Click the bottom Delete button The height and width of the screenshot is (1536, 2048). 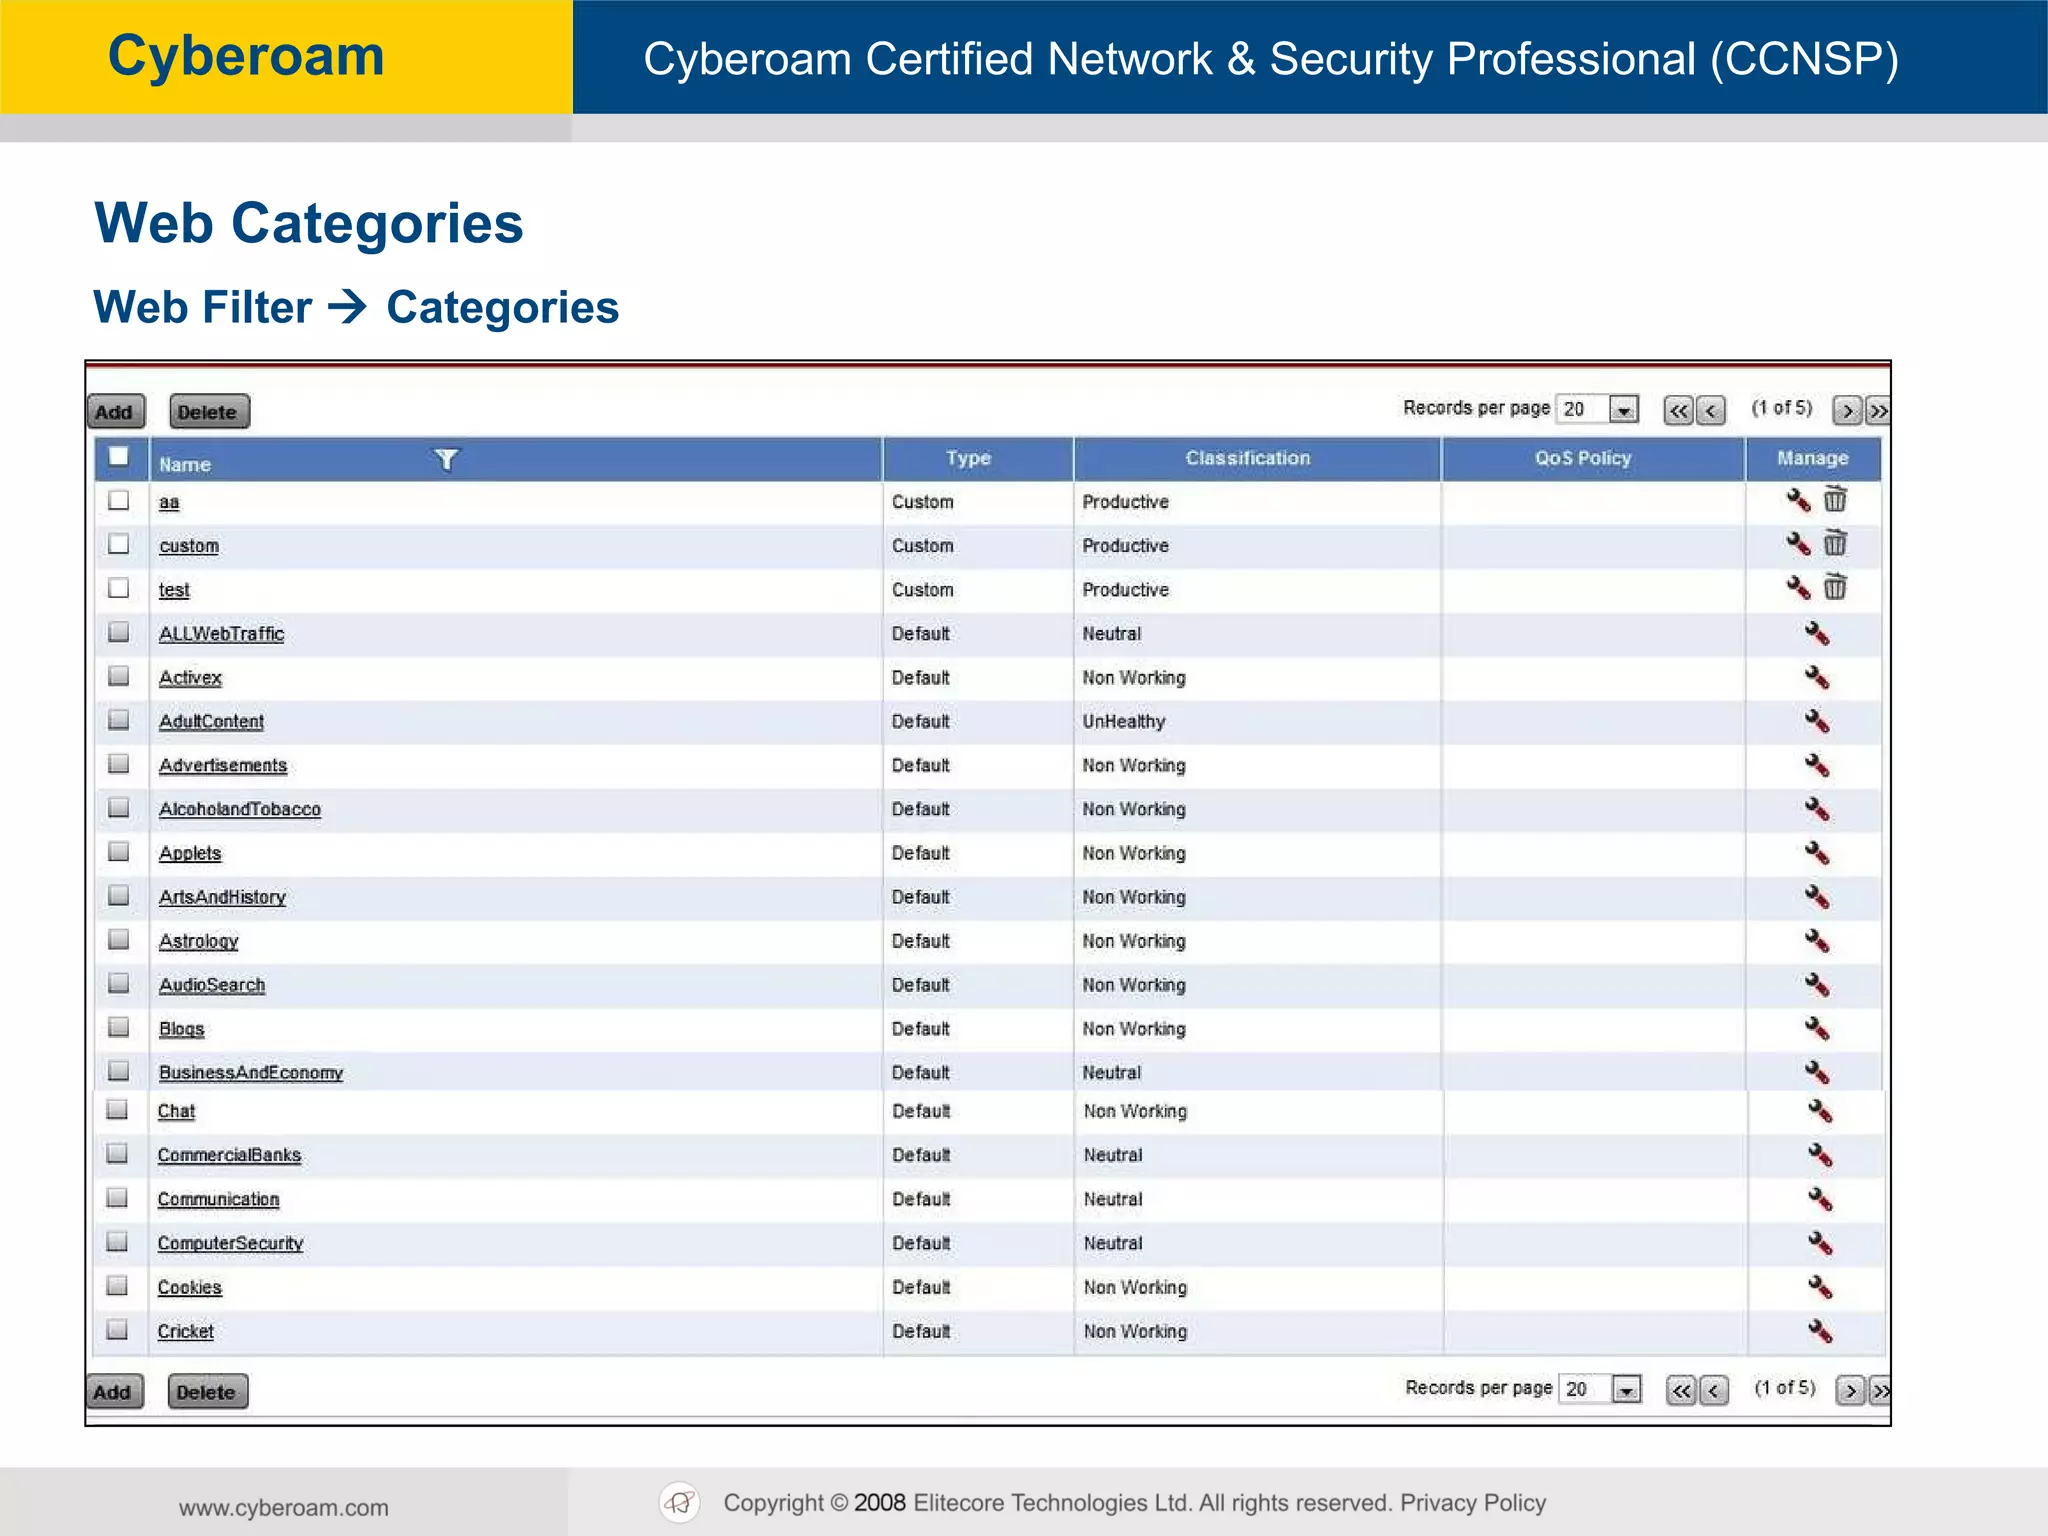tap(206, 1392)
